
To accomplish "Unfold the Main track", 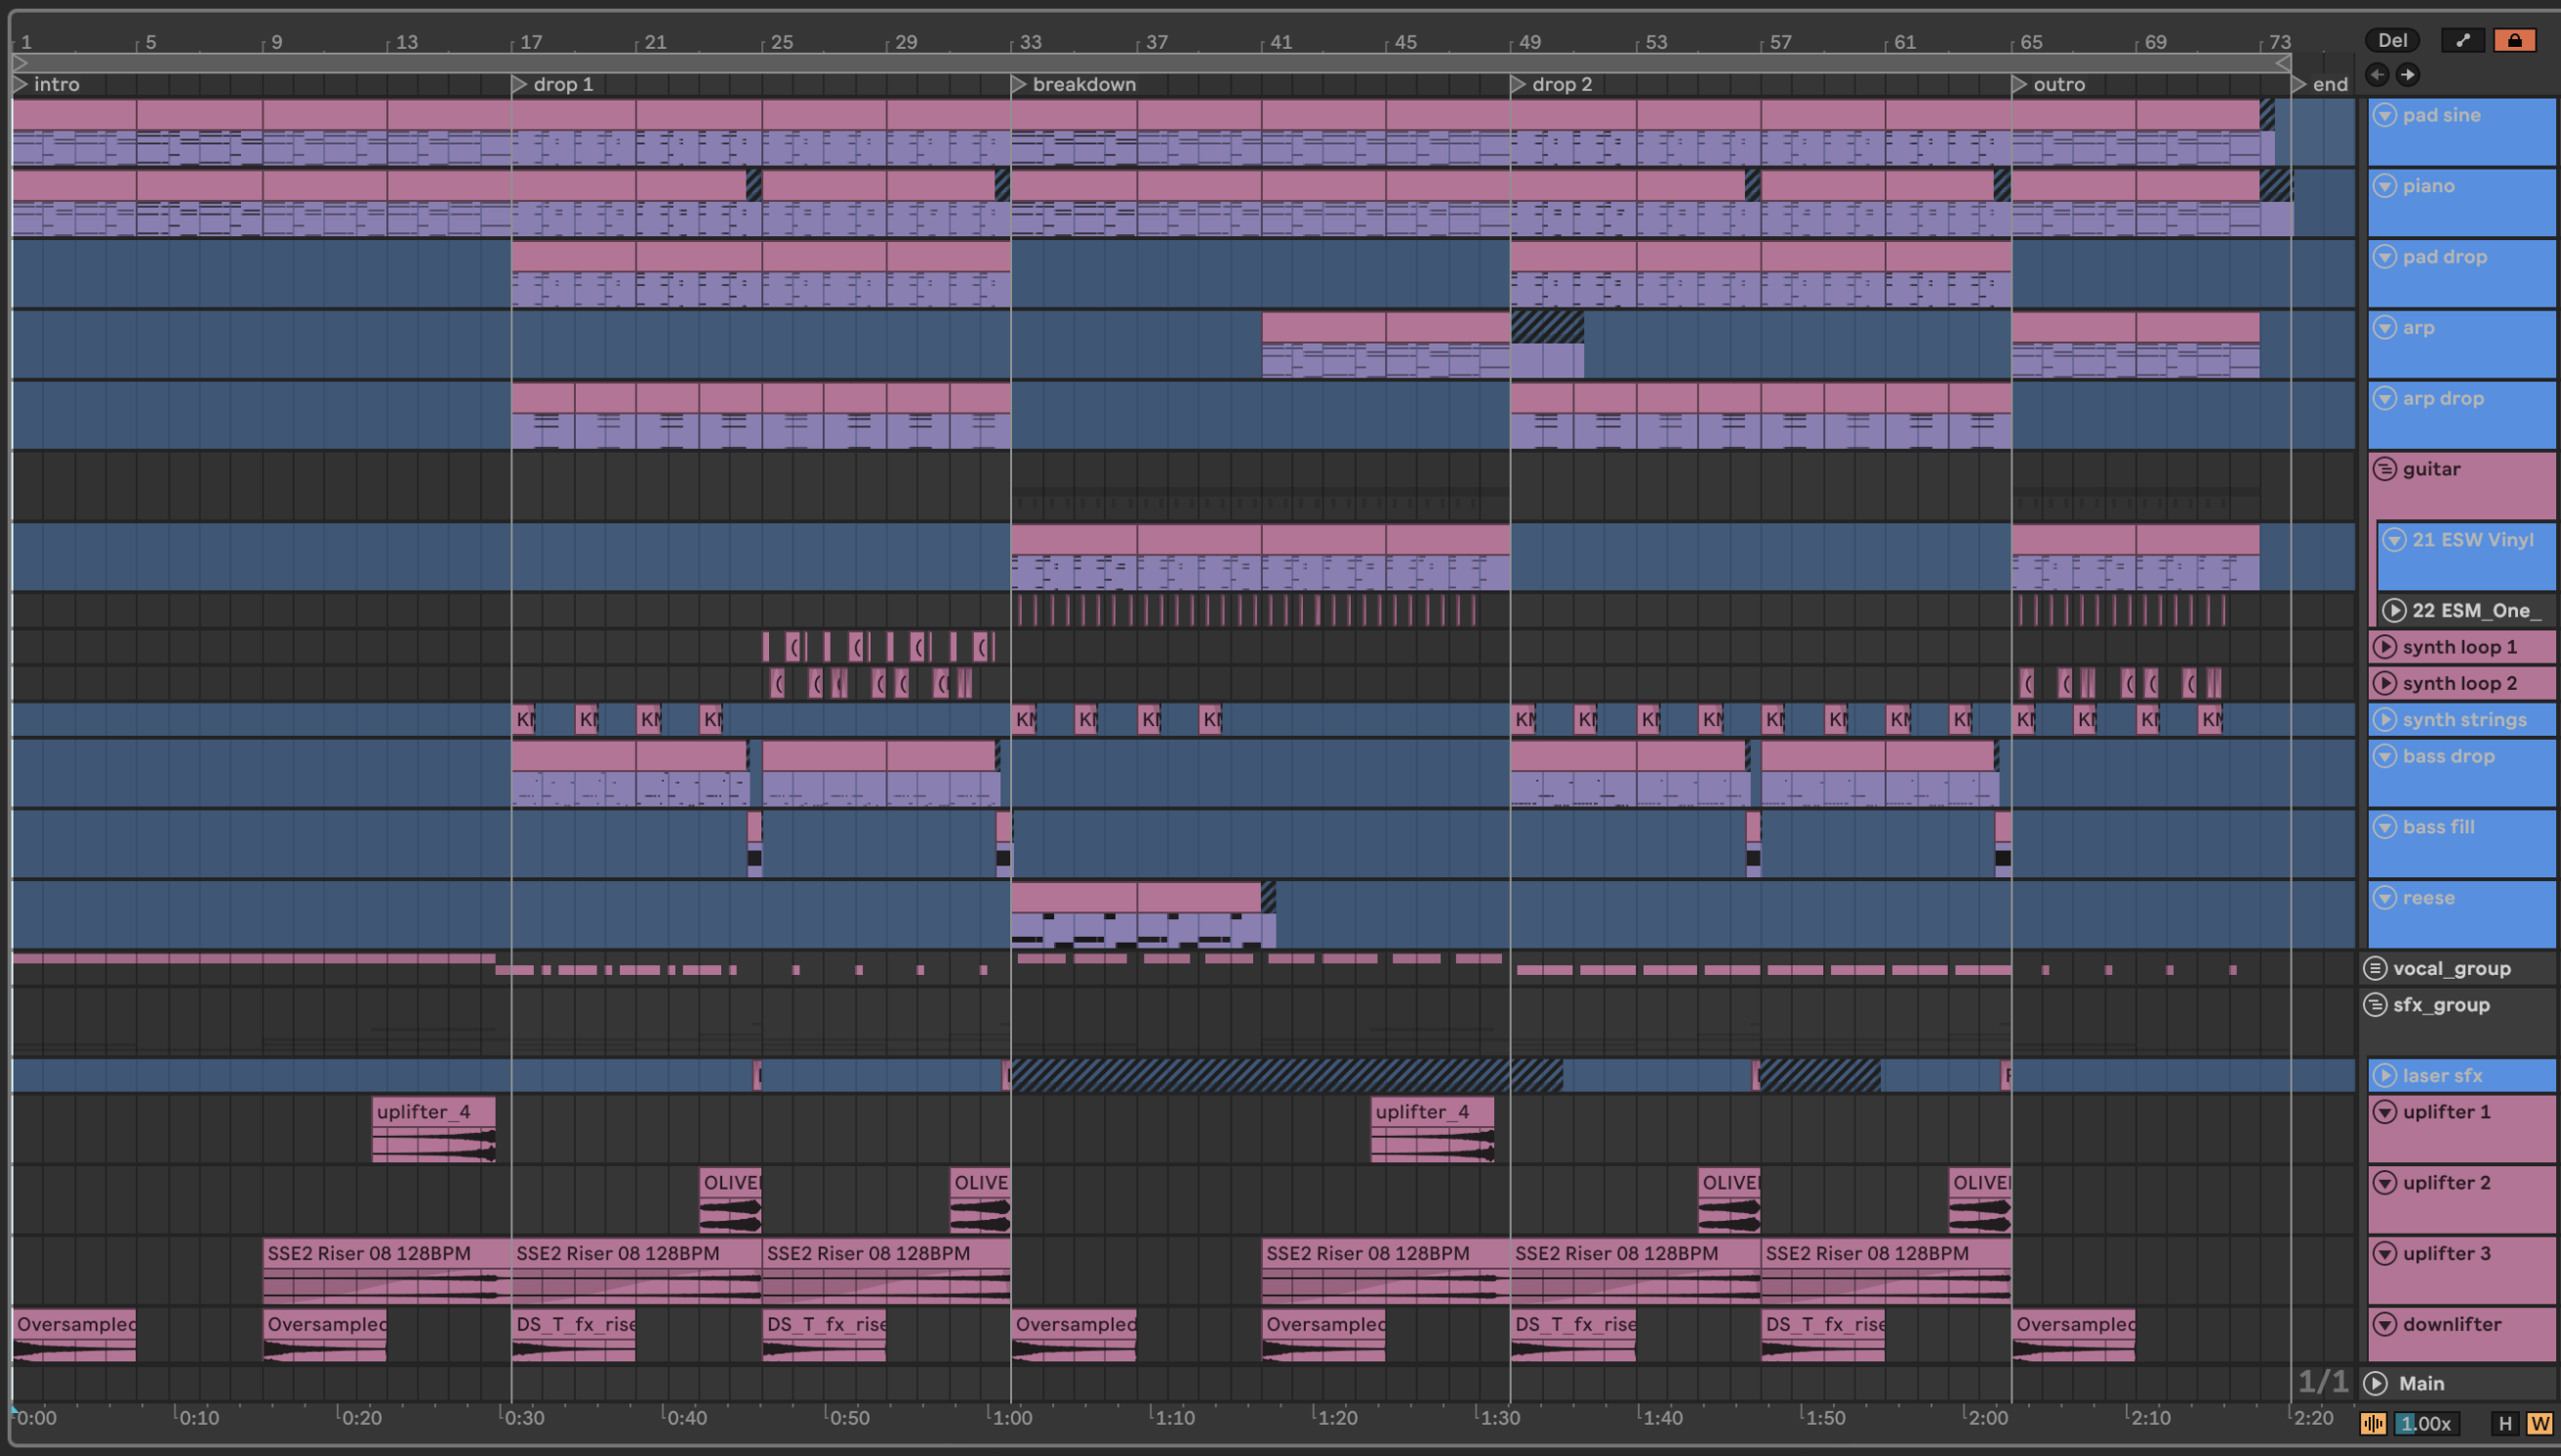I will click(2377, 1383).
